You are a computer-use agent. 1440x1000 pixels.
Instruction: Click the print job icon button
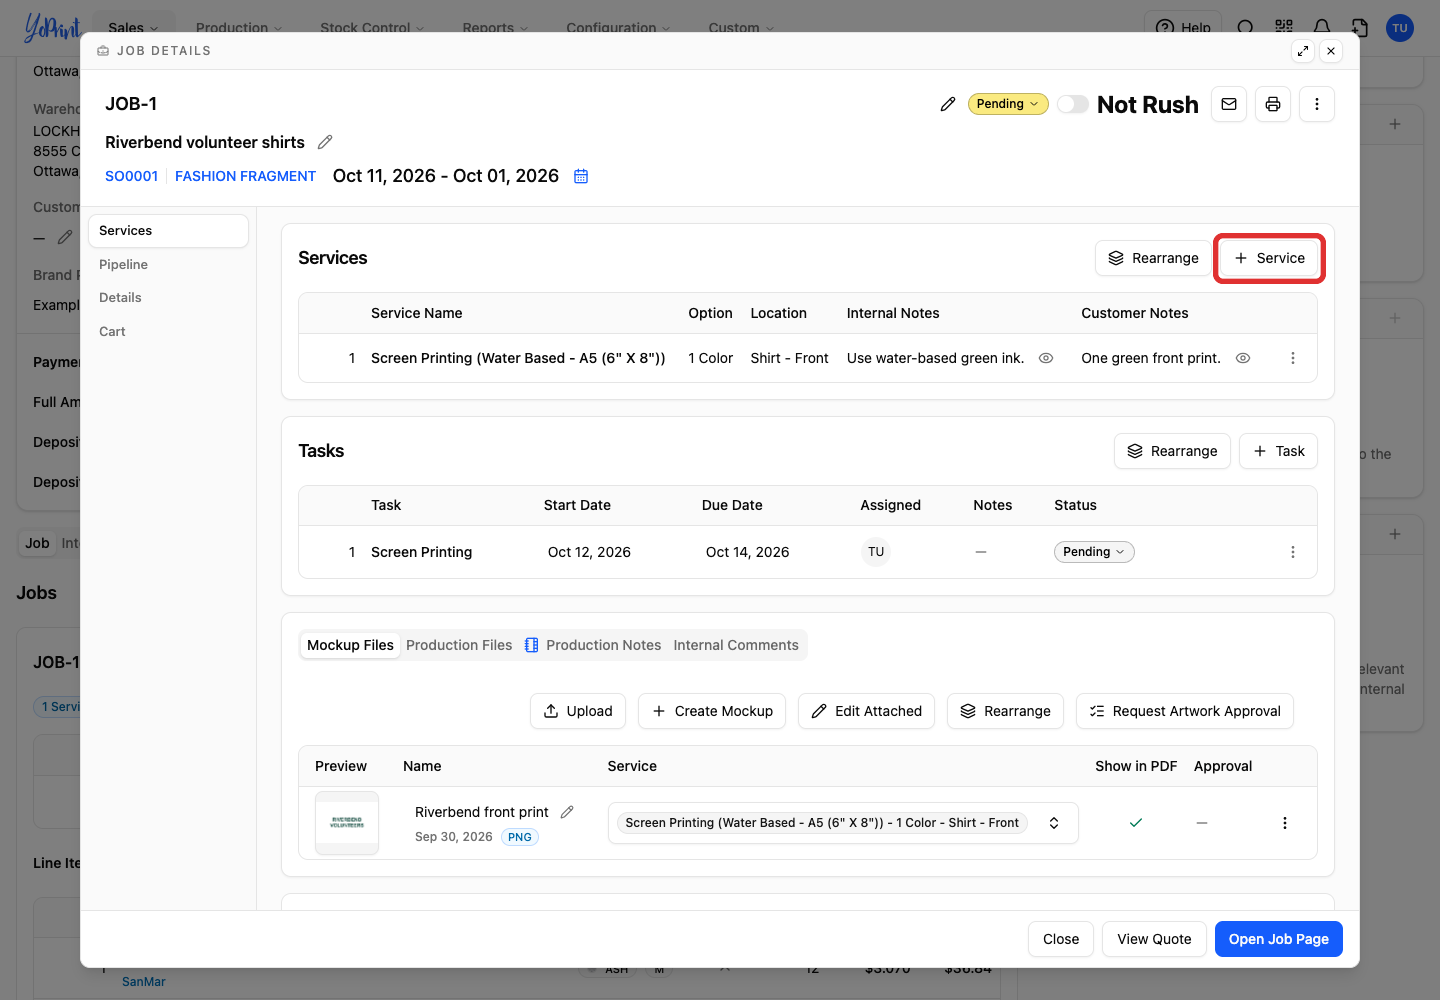point(1273,104)
